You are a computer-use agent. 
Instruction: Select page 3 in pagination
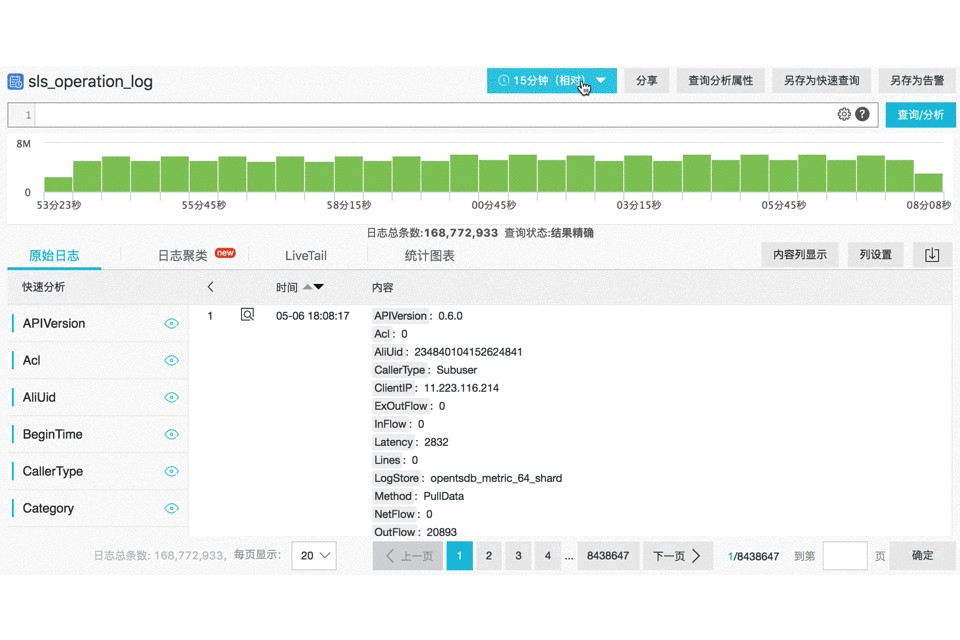pos(518,555)
